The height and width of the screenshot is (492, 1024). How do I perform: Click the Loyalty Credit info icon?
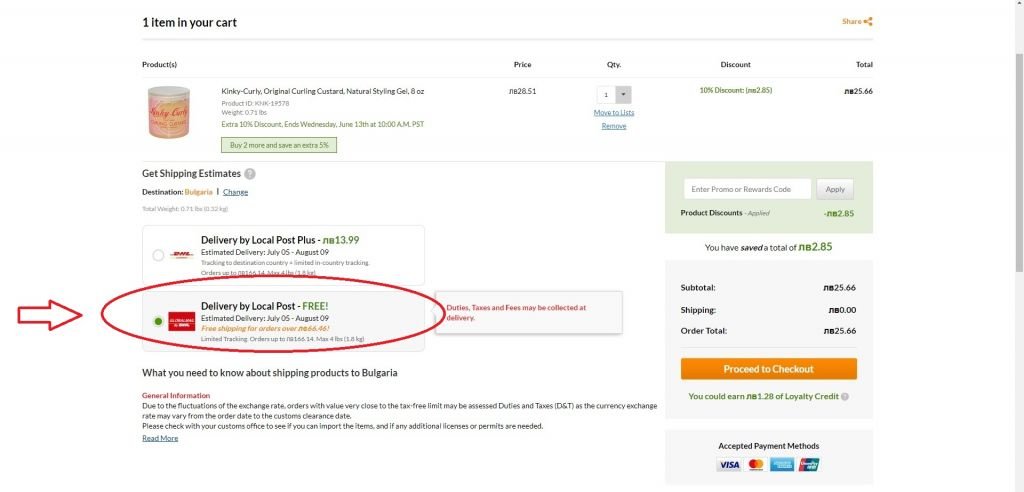click(845, 397)
